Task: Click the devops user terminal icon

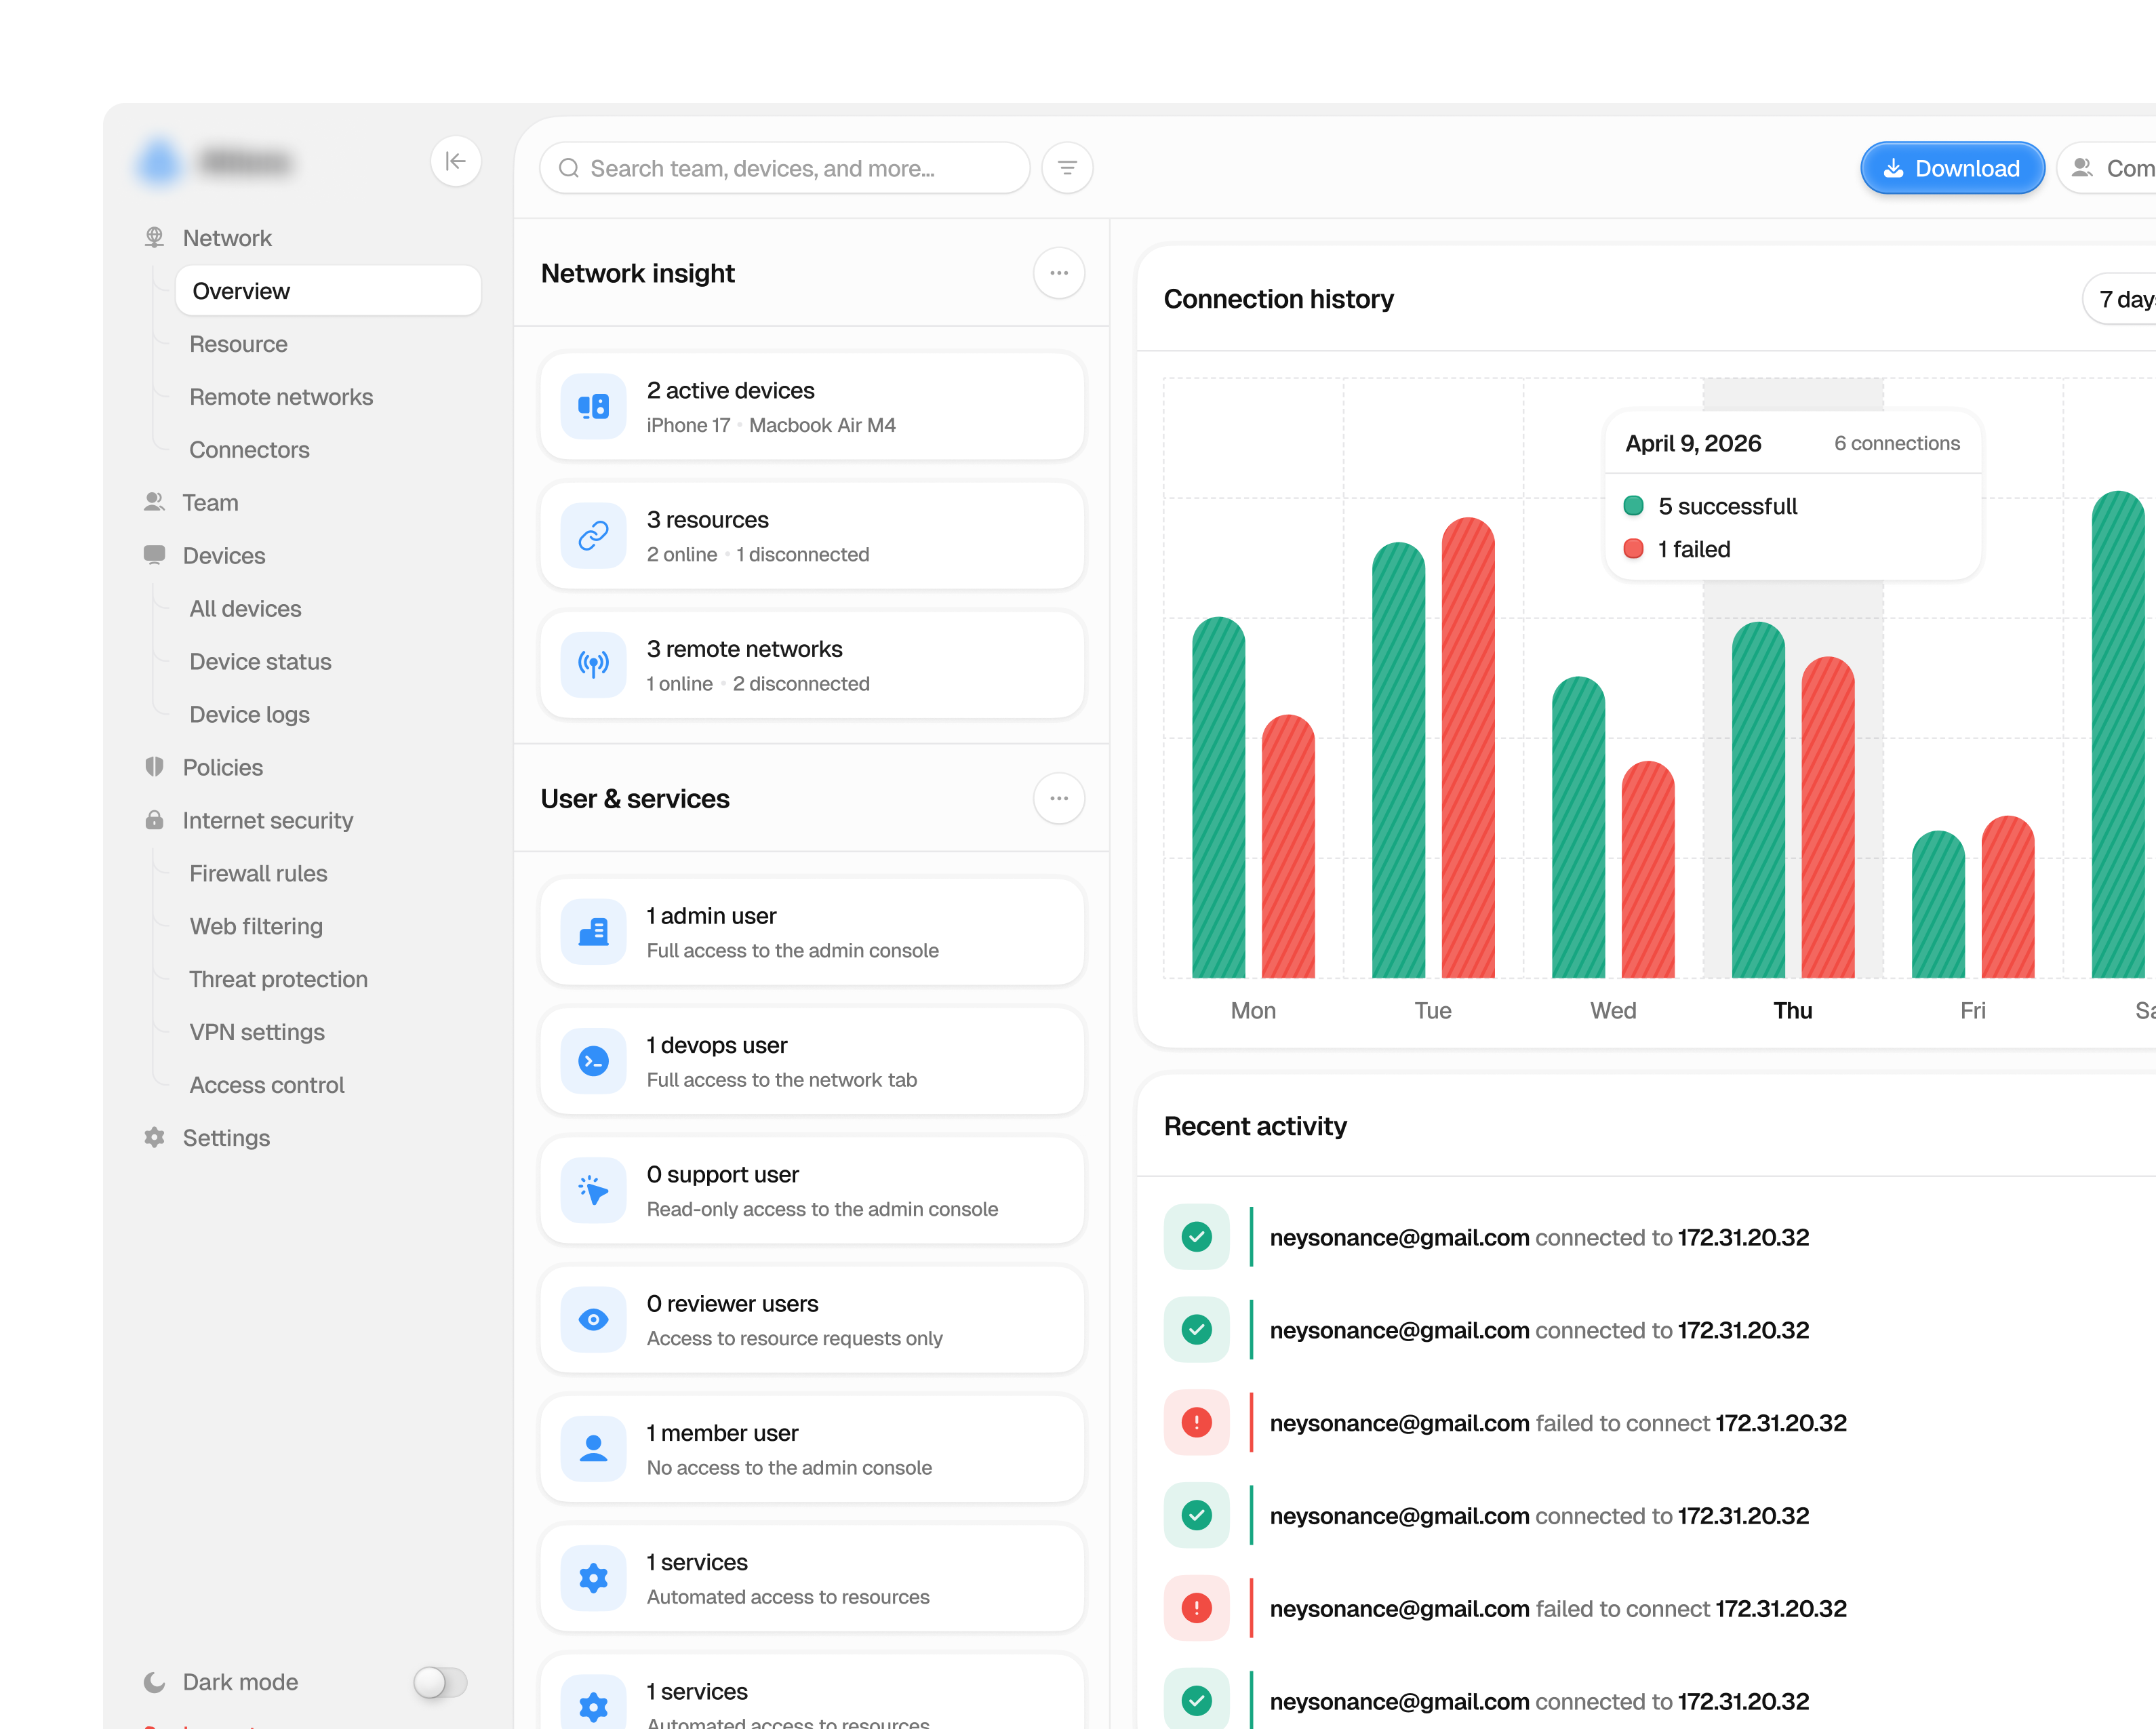Action: tap(593, 1060)
